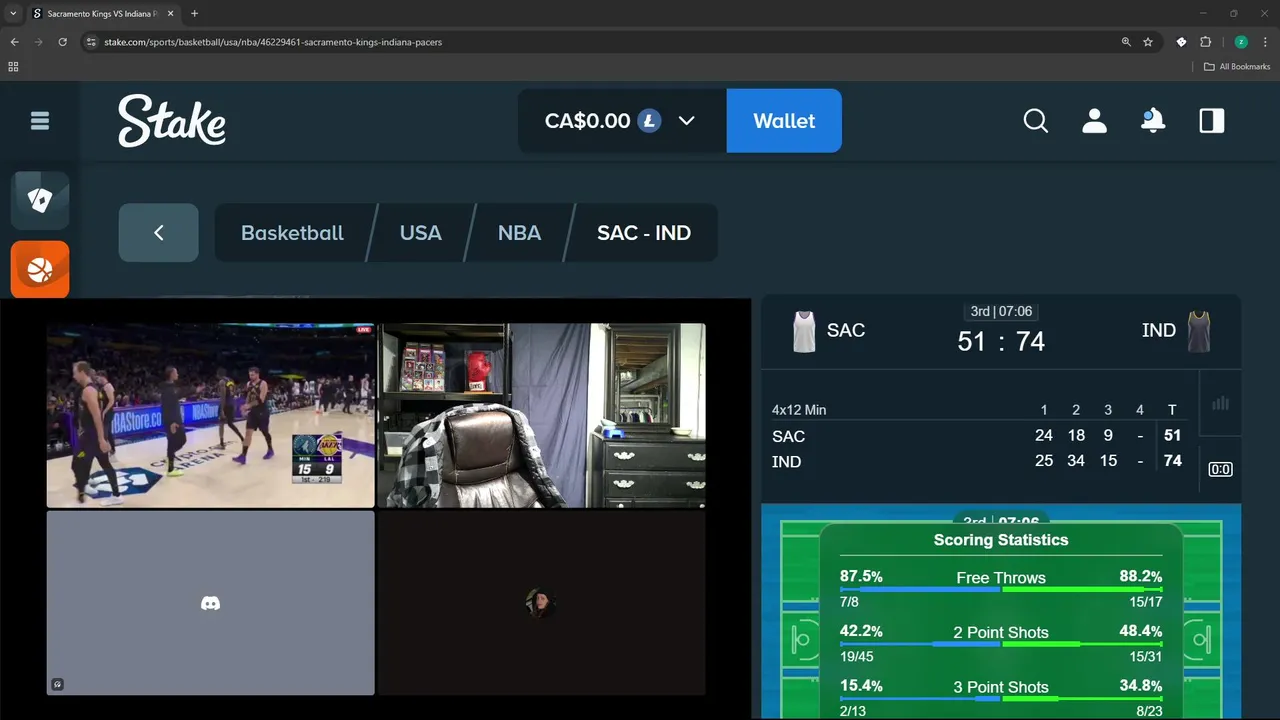Viewport: 1280px width, 720px height.
Task: Click the Discord logo stream tile
Action: pos(210,603)
